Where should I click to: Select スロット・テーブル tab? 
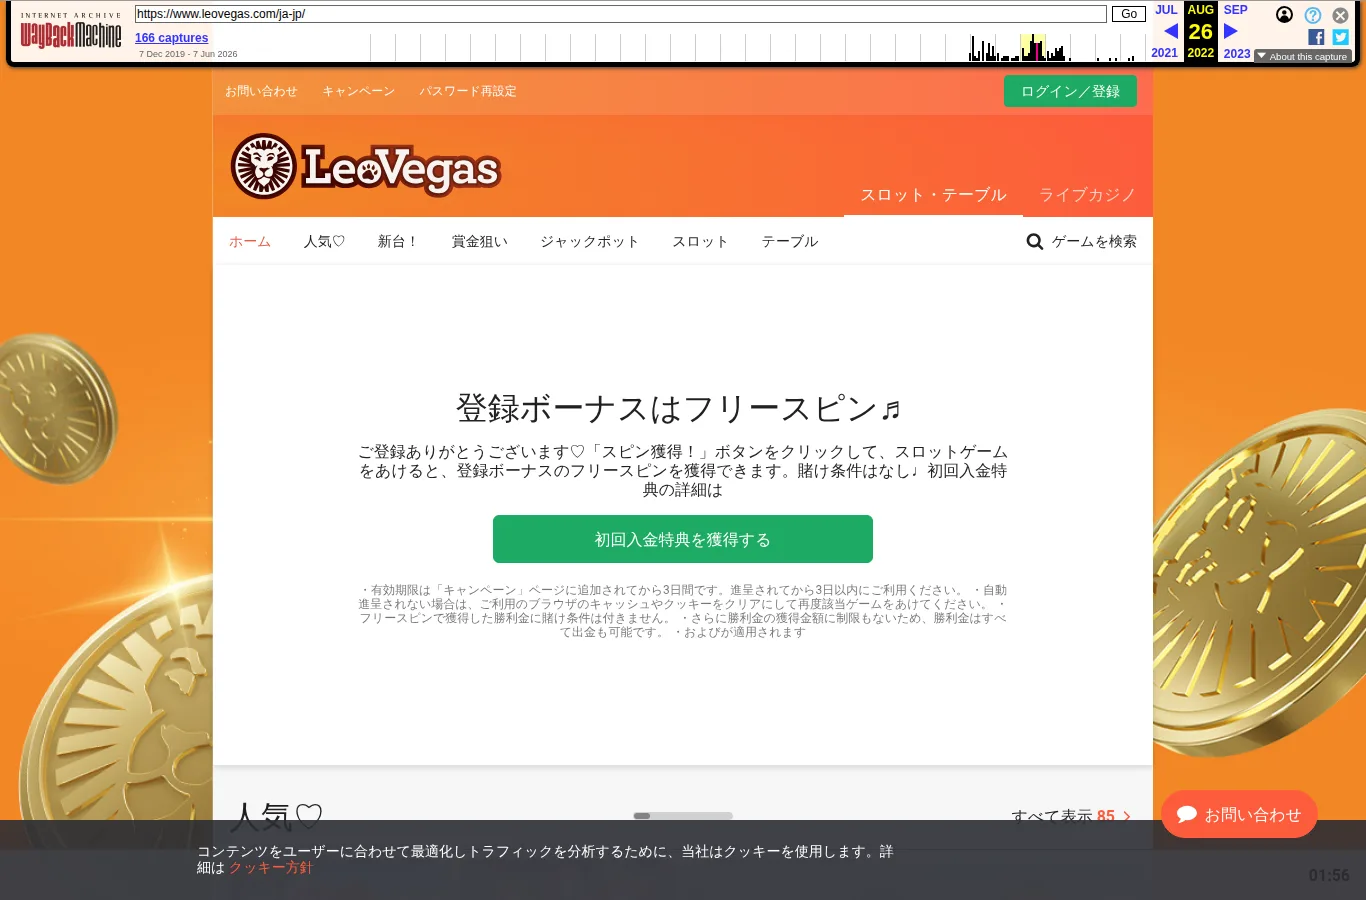(933, 195)
